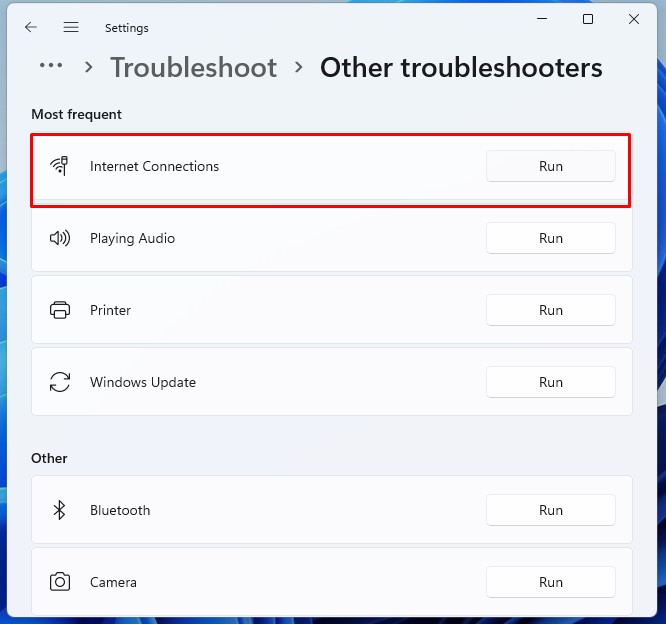666x624 pixels.
Task: Click the Internet Connections network icon
Action: pyautogui.click(x=59, y=166)
